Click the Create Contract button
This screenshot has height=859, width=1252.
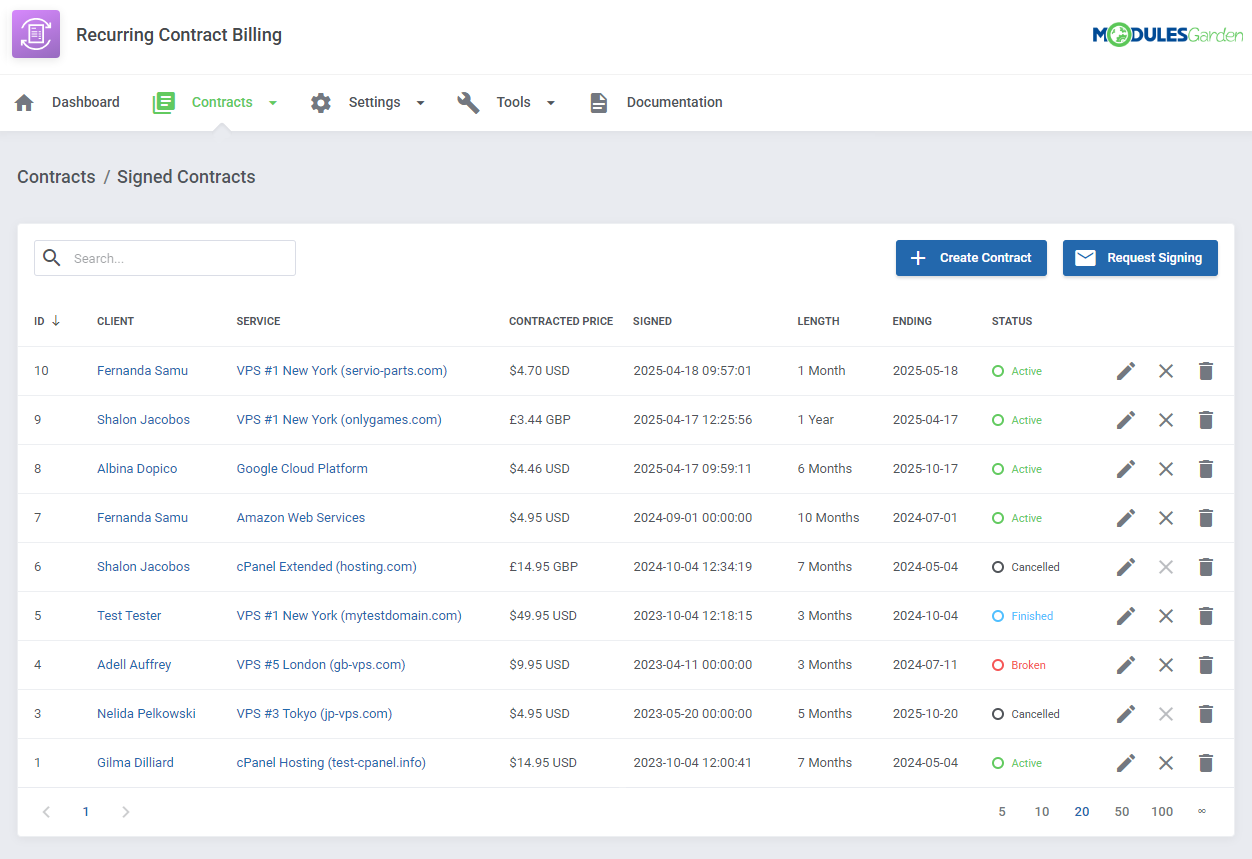(x=971, y=258)
